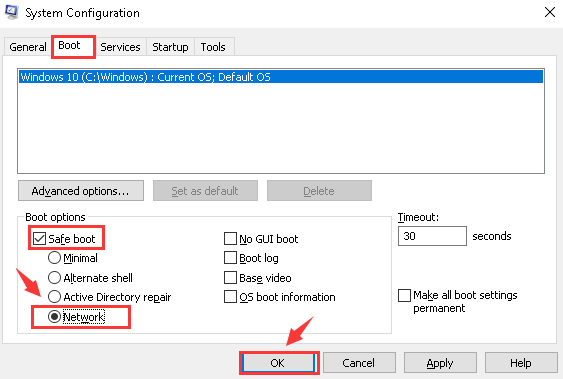Choose the Minimal safe boot option
Image resolution: width=563 pixels, height=379 pixels.
(x=54, y=258)
